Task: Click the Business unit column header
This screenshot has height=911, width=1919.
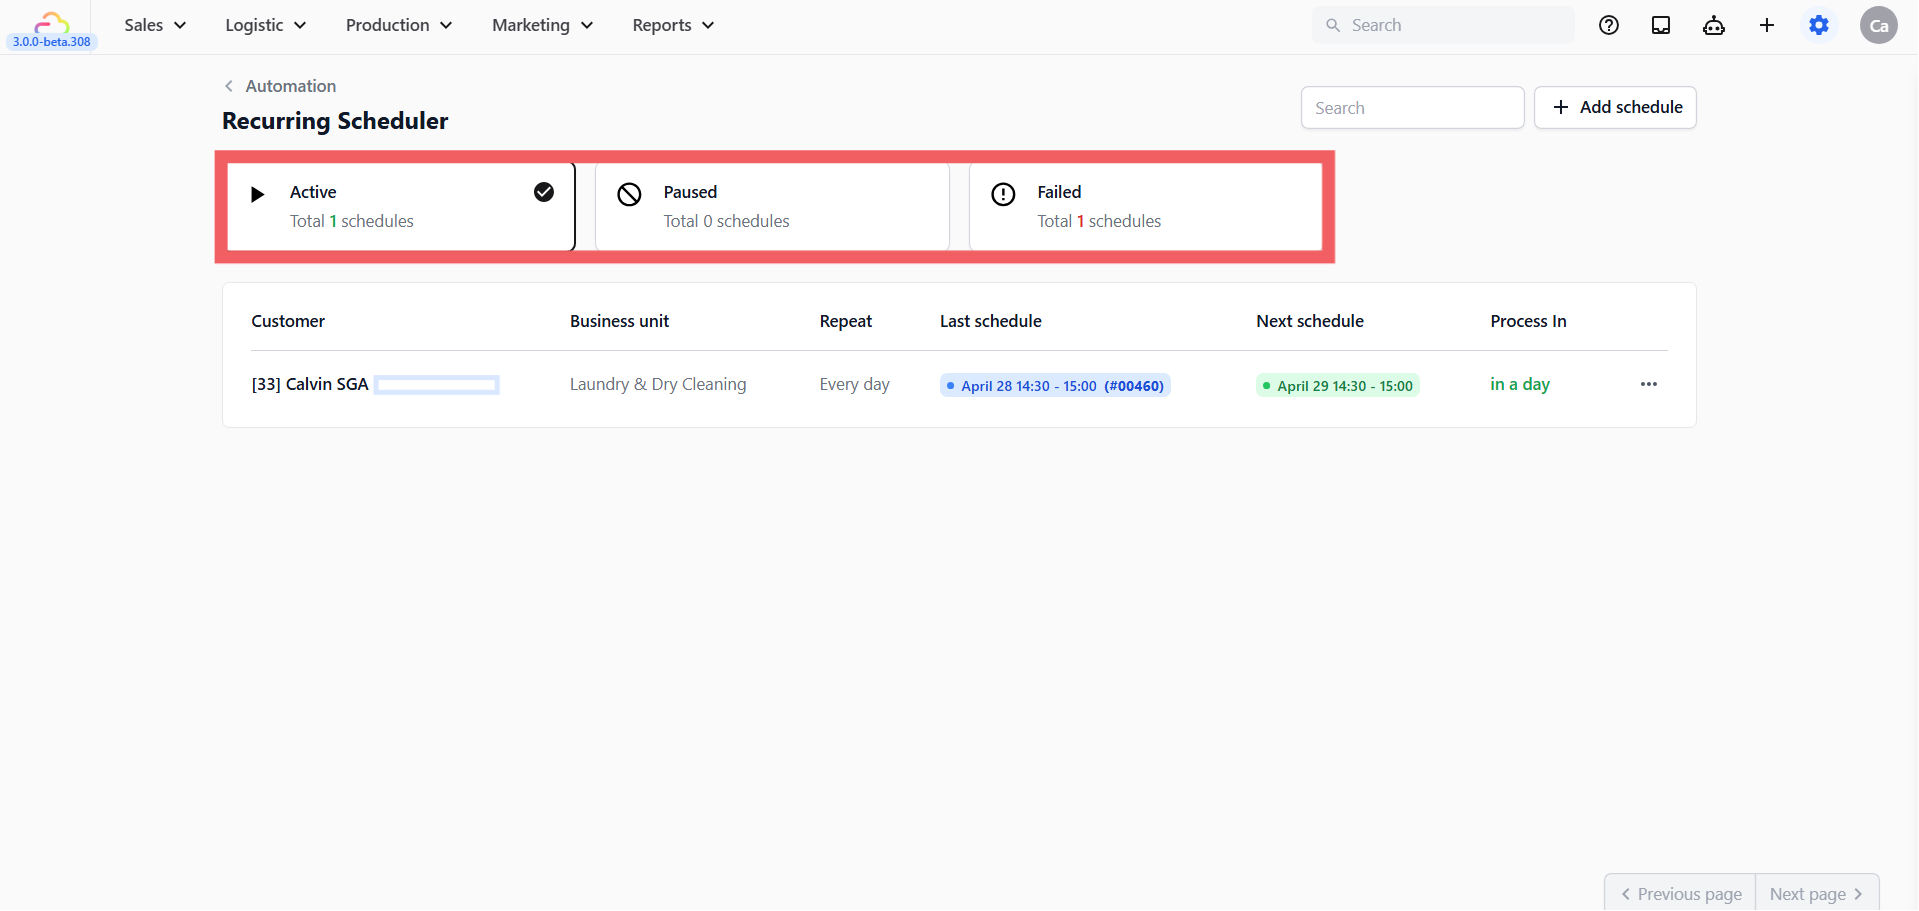Action: pos(620,321)
